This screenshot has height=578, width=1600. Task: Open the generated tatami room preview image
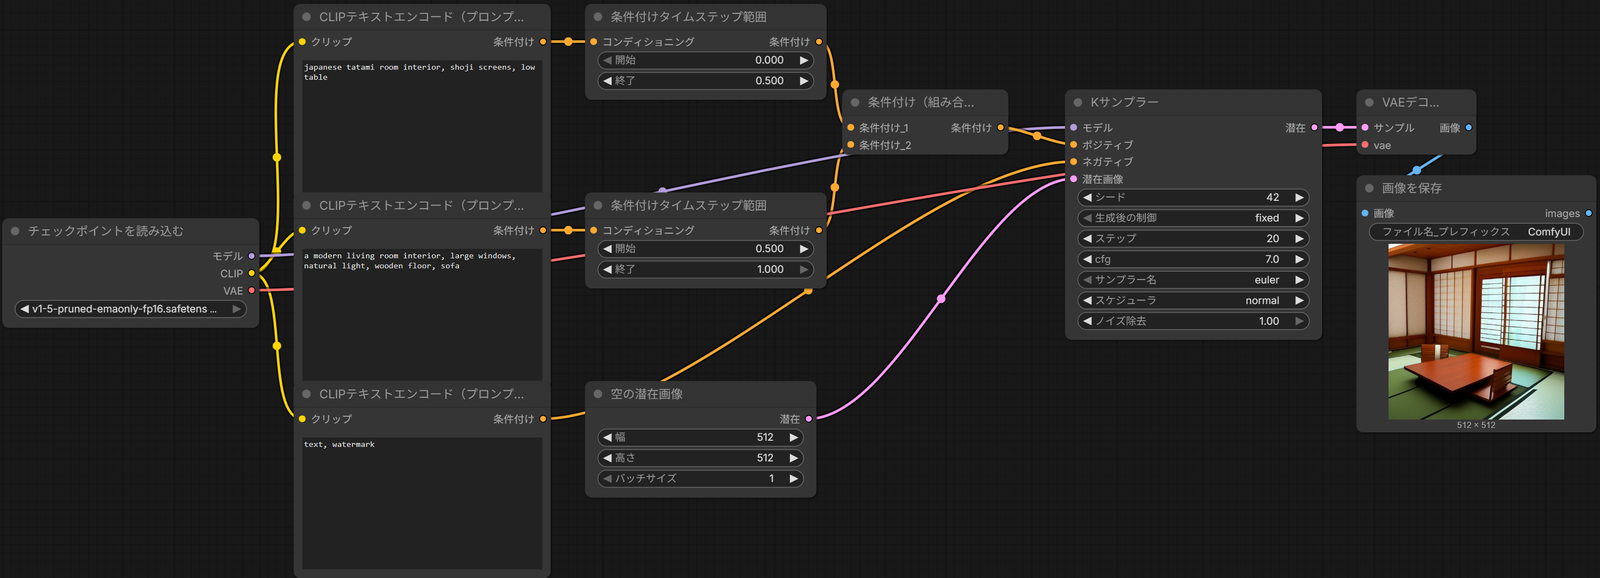tap(1476, 332)
